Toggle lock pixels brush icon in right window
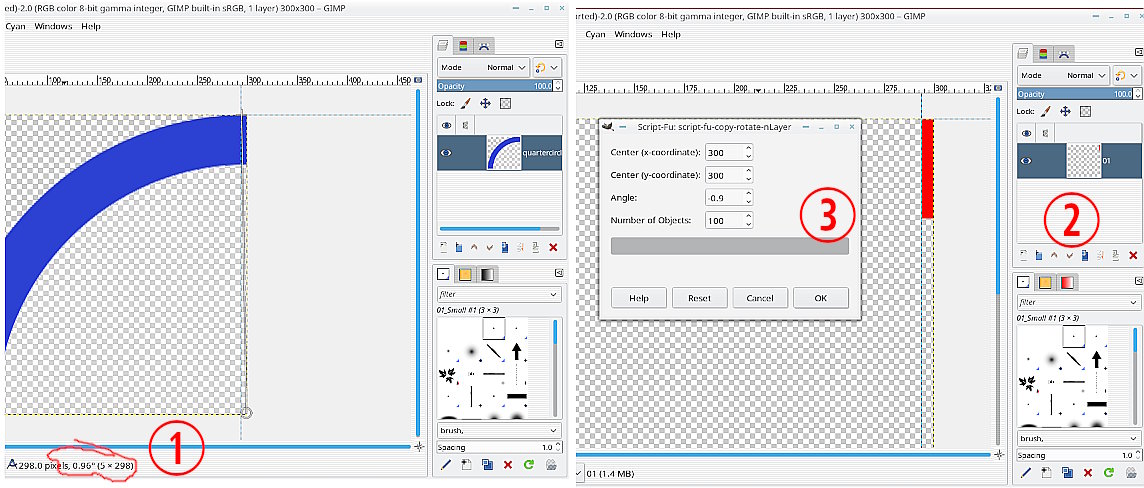 click(x=1046, y=112)
